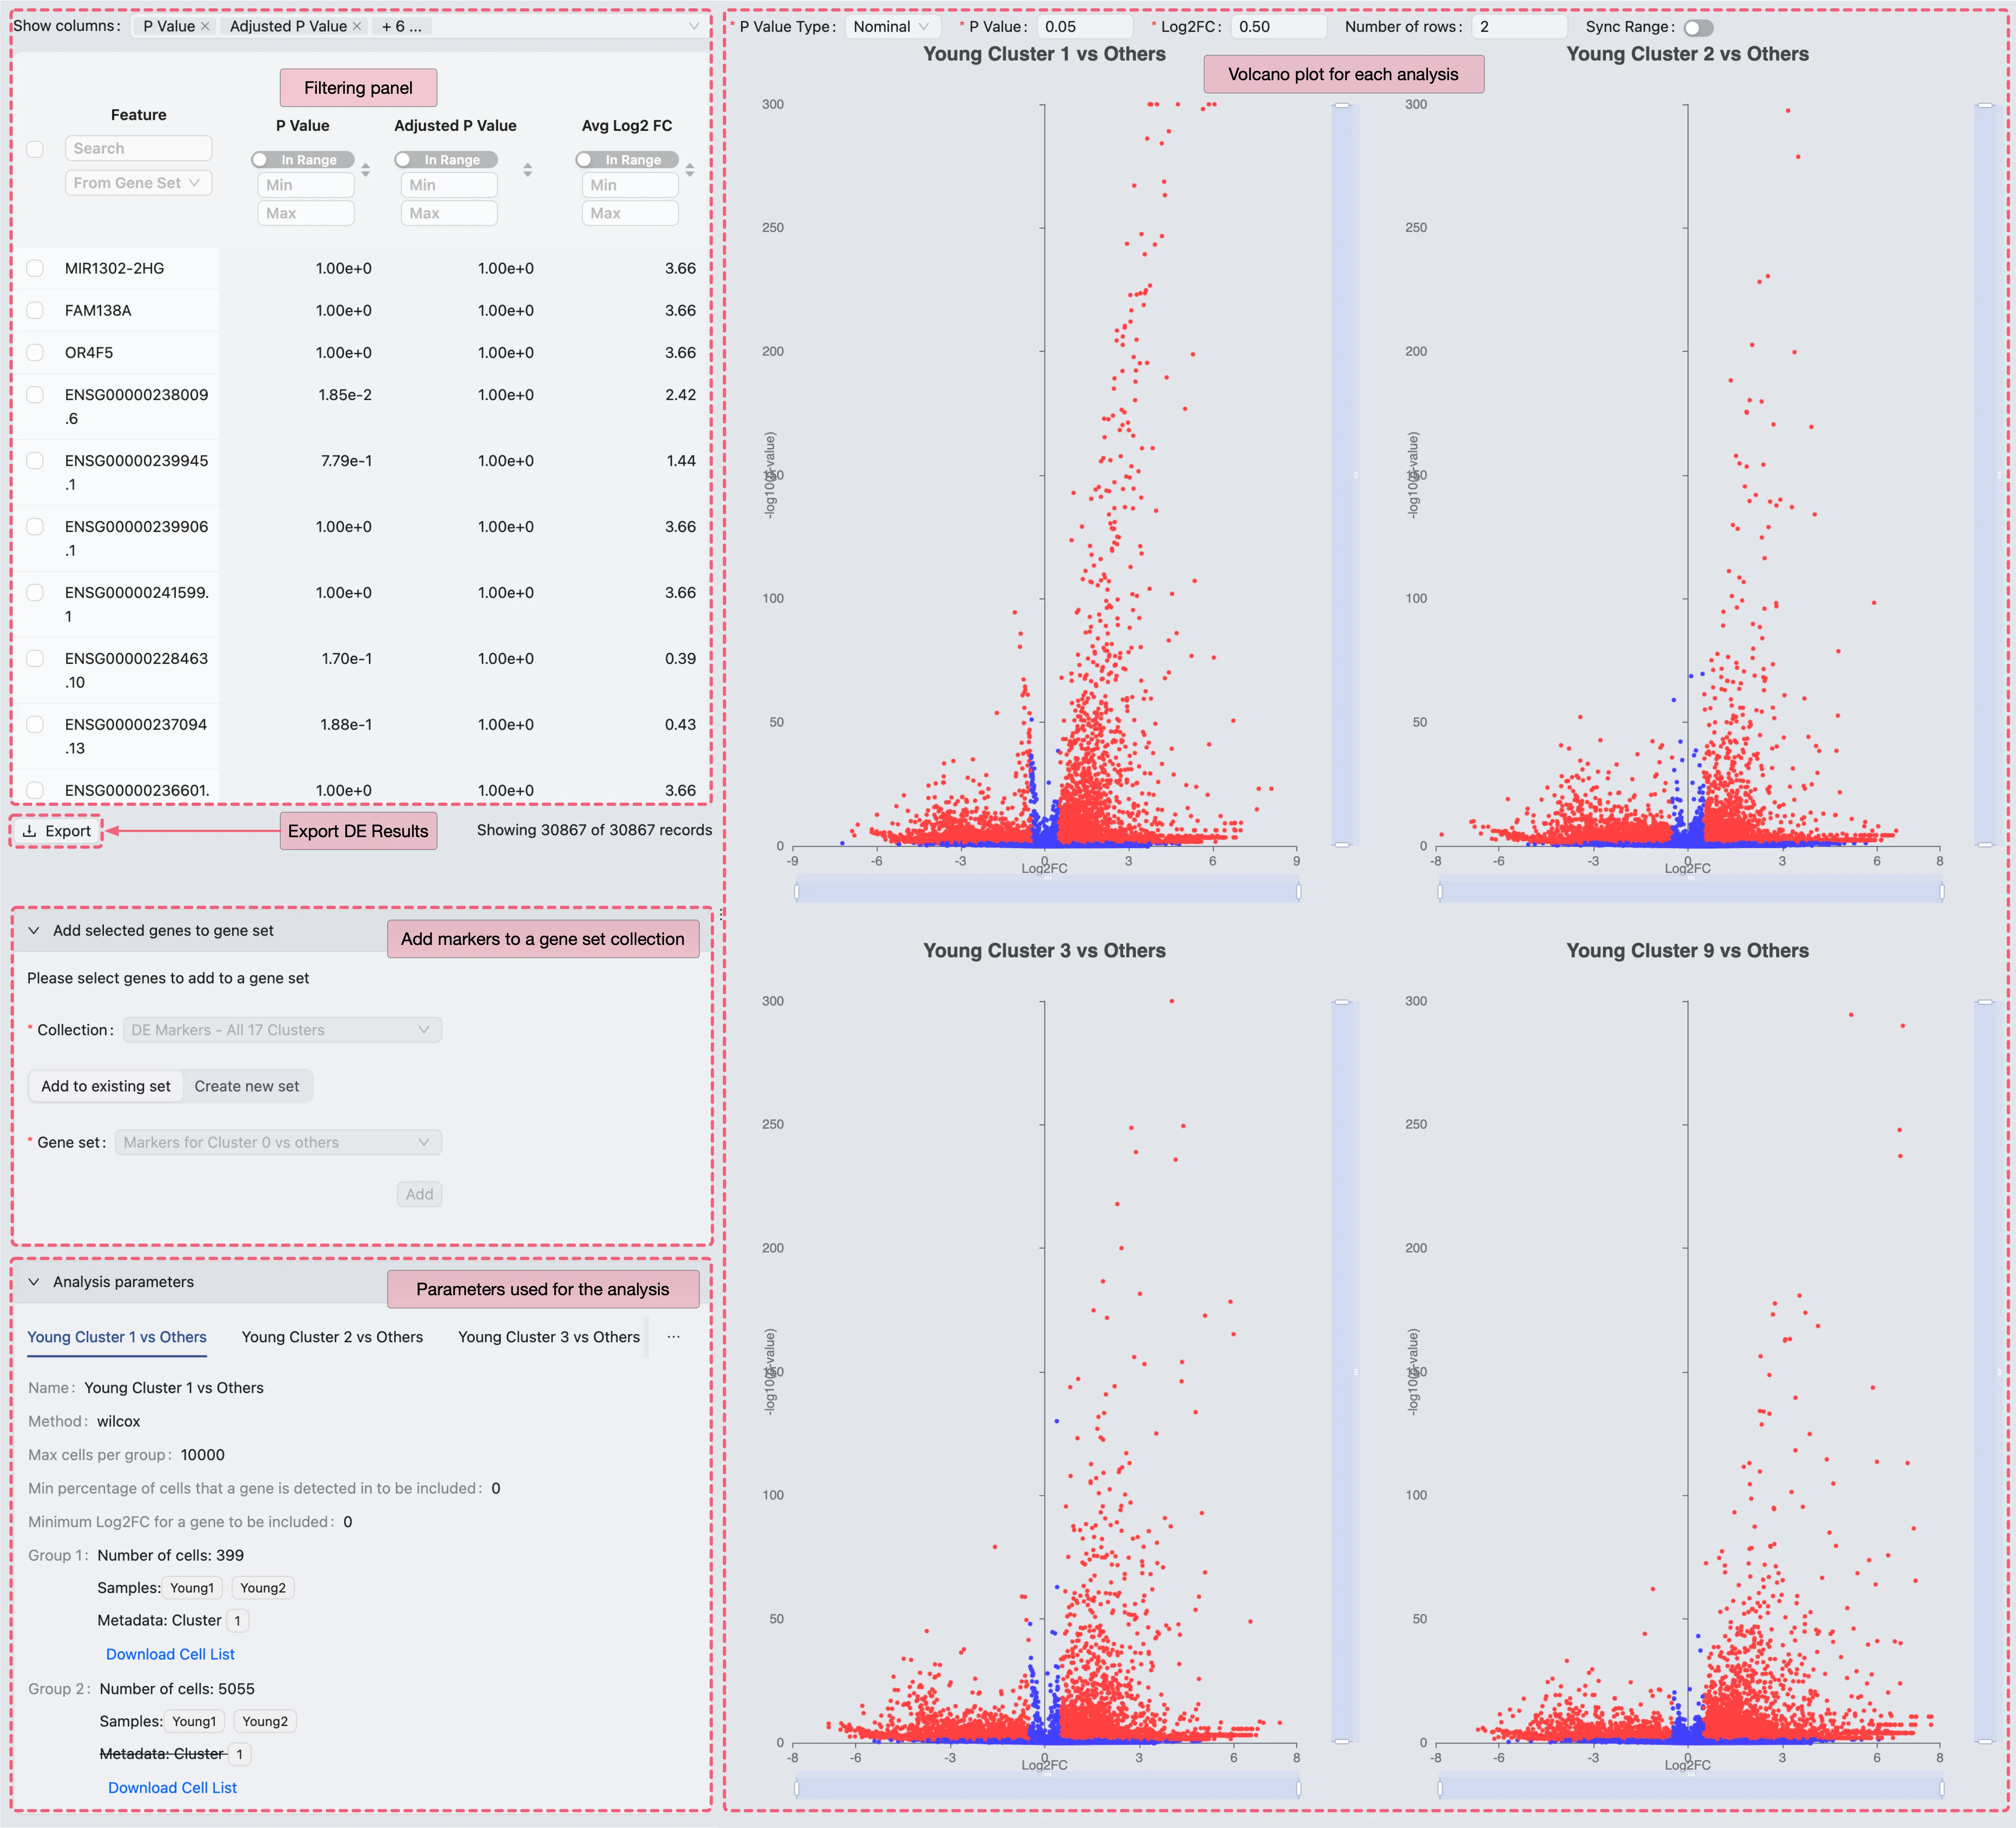Click the Export download icon
The image size is (2016, 1828).
(30, 831)
